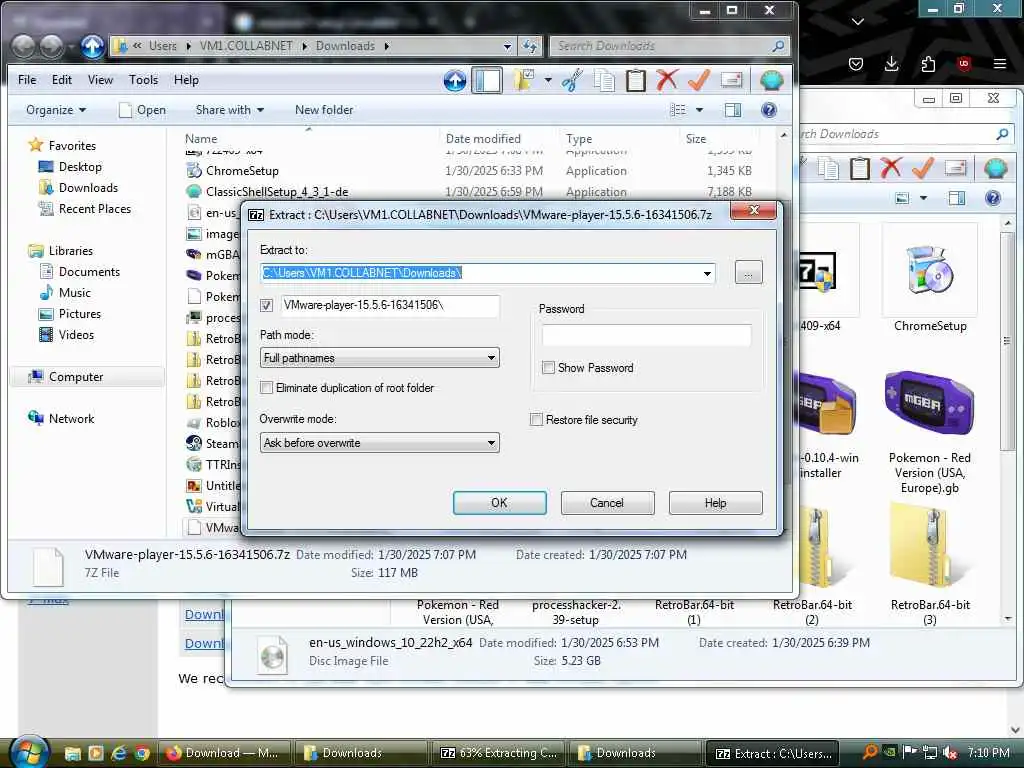Click the Open button in Explorer toolbar

142,110
